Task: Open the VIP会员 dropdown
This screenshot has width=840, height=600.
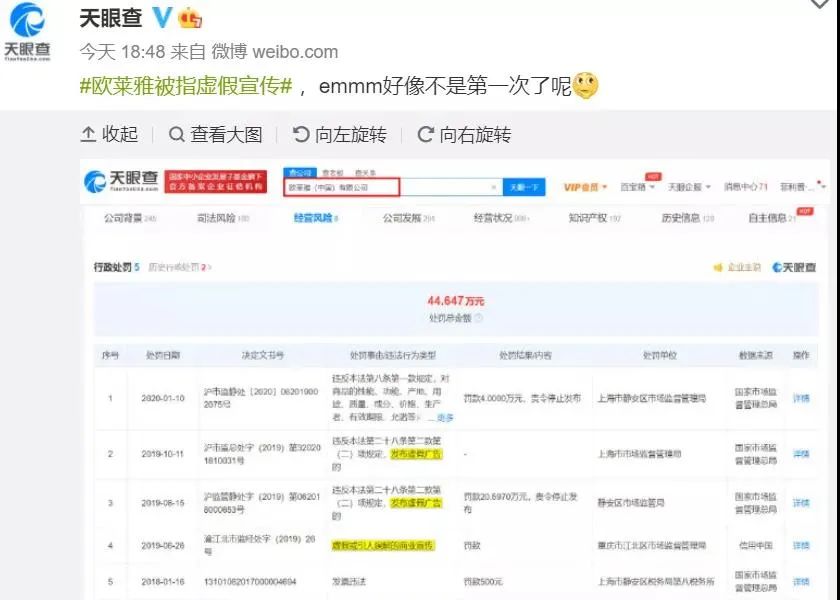Action: [x=586, y=188]
